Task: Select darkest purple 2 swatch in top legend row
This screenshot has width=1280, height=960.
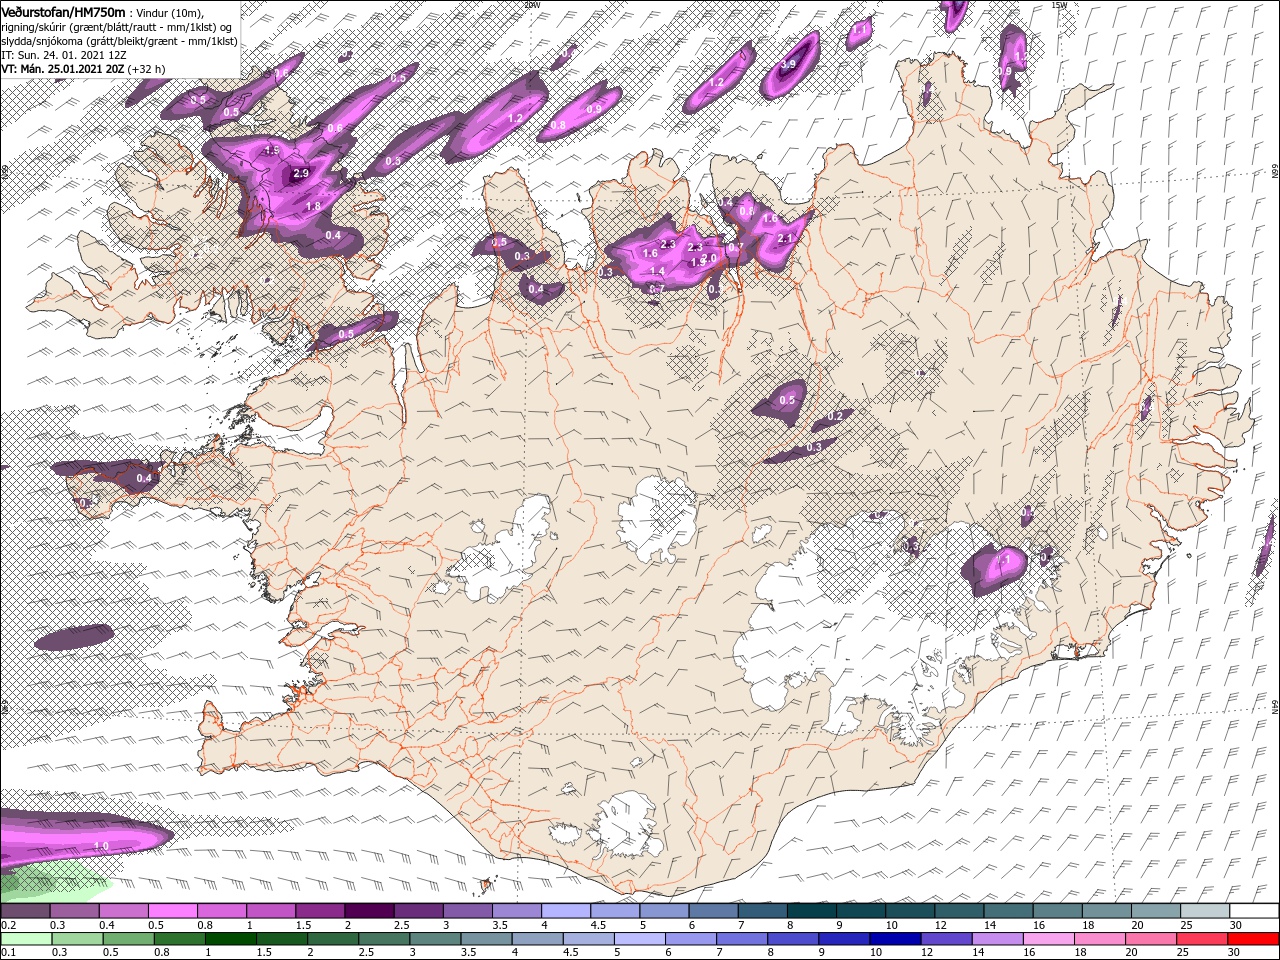Action: (x=368, y=910)
